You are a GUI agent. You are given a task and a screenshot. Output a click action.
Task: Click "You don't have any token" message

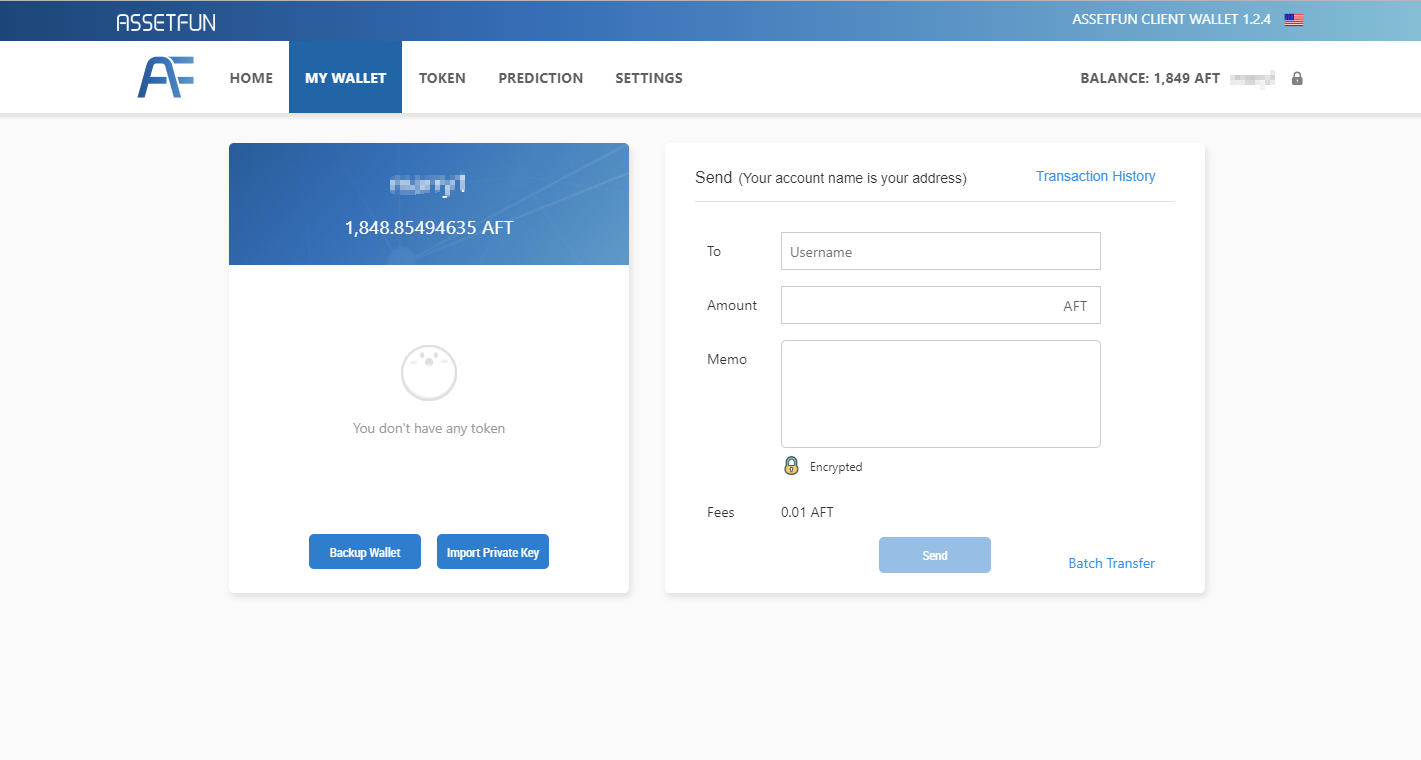coord(429,428)
